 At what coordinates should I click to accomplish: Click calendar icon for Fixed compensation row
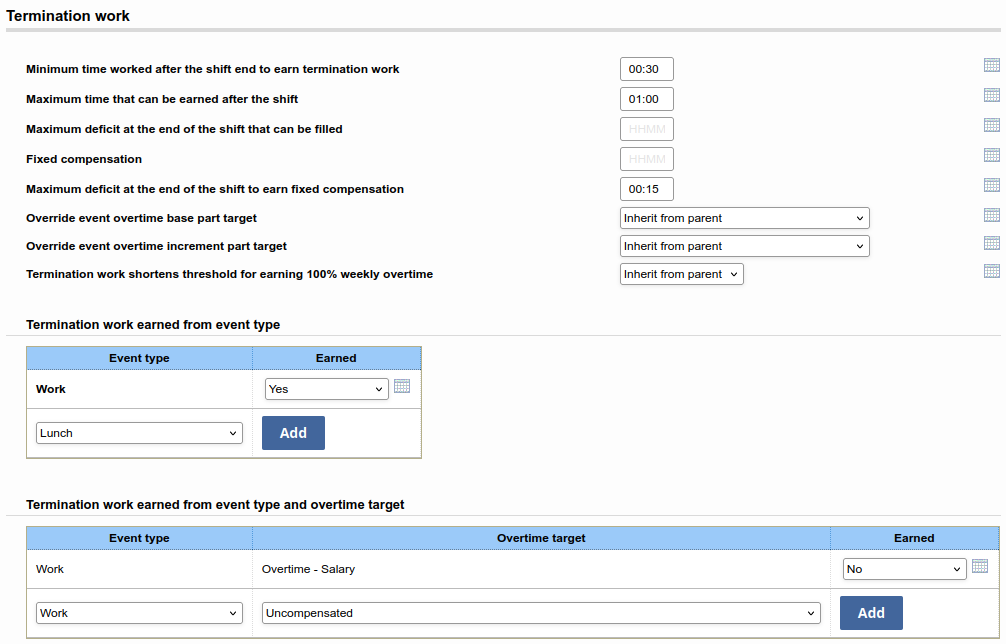click(991, 155)
